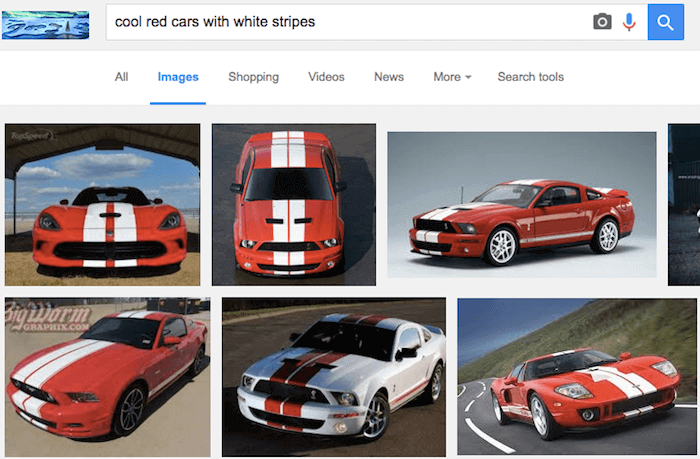Switch to the Shopping tab
Viewport: 700px width, 459px height.
pos(254,77)
